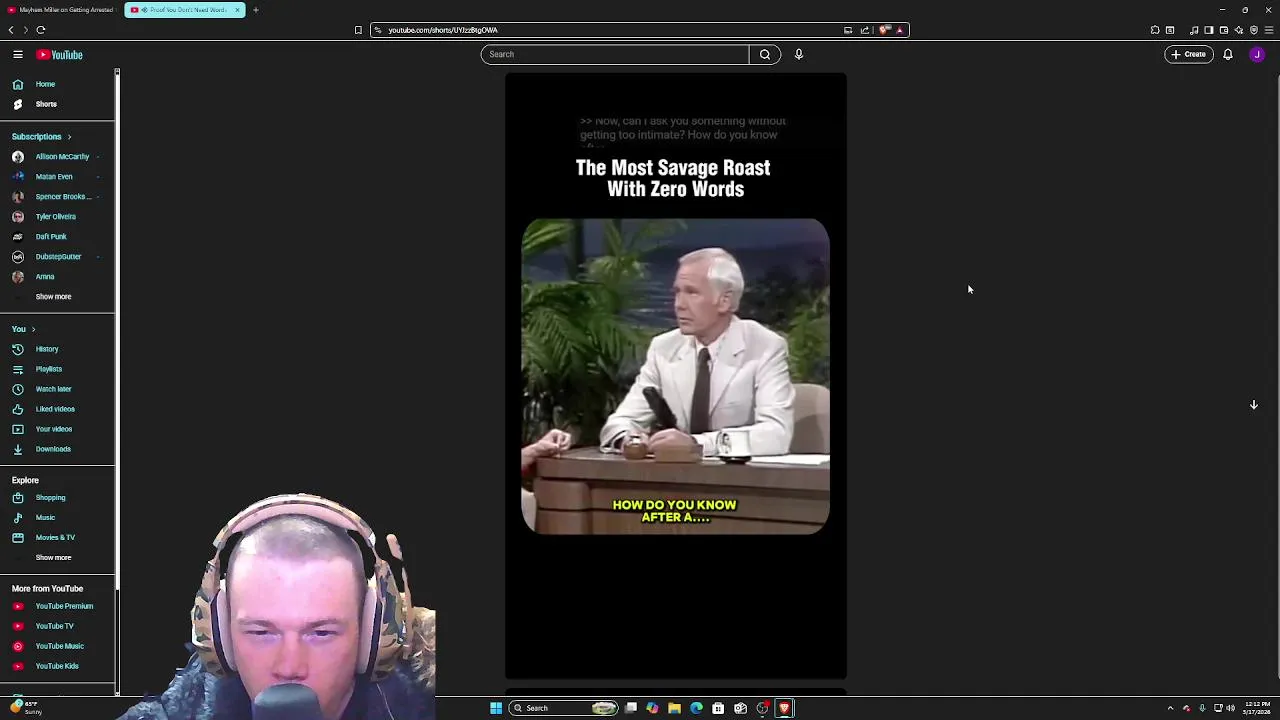The height and width of the screenshot is (720, 1280).
Task: Go to the YouTube logo home link
Action: [60, 55]
